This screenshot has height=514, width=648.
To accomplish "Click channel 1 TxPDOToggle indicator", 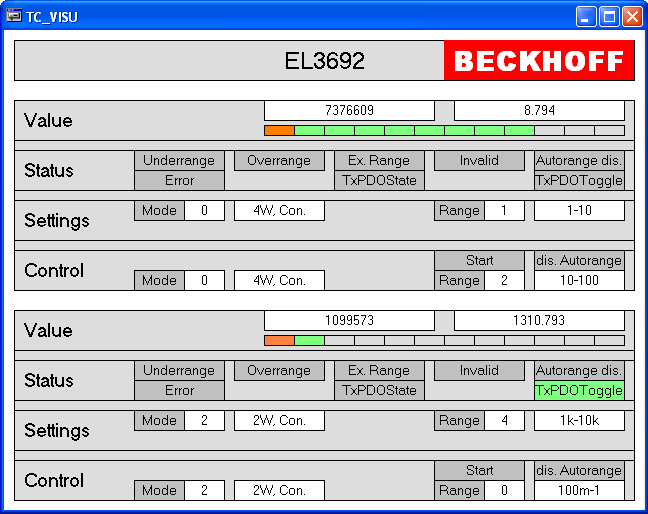I will point(579,181).
